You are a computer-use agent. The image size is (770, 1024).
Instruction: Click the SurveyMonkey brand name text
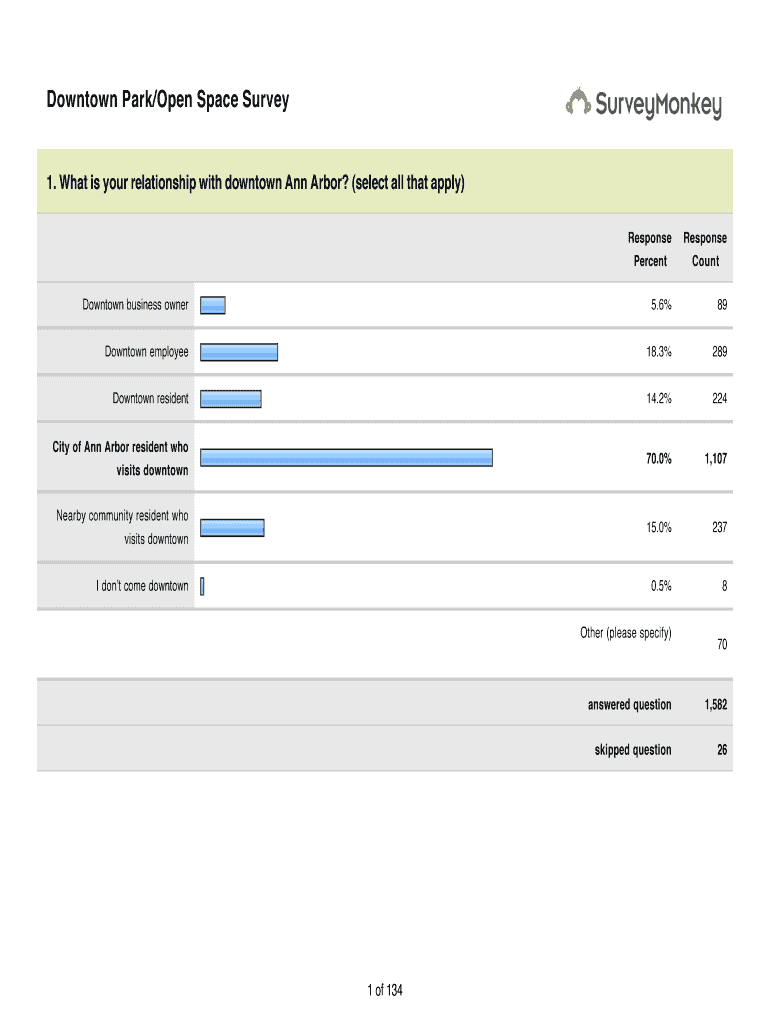point(658,104)
